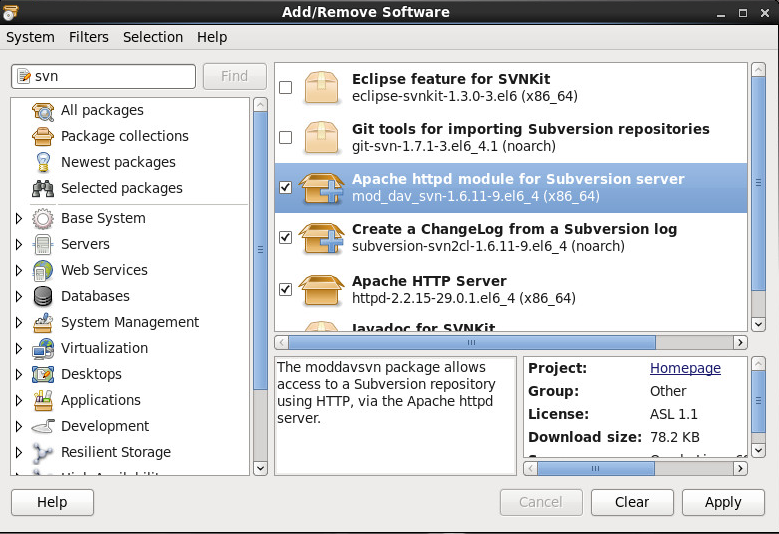
Task: Click the search field edit icon
Action: pyautogui.click(x=24, y=76)
